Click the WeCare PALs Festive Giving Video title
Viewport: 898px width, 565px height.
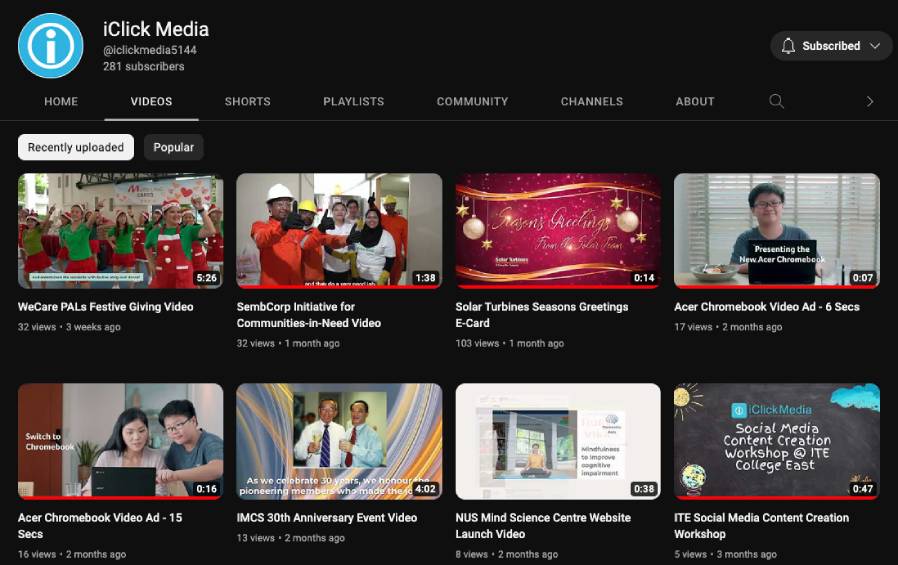click(105, 307)
